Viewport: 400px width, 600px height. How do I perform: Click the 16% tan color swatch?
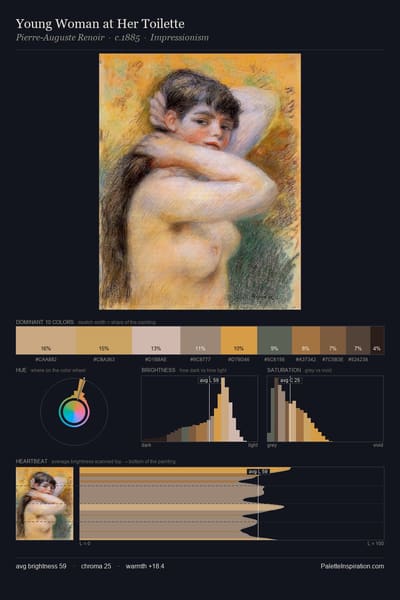tap(46, 340)
